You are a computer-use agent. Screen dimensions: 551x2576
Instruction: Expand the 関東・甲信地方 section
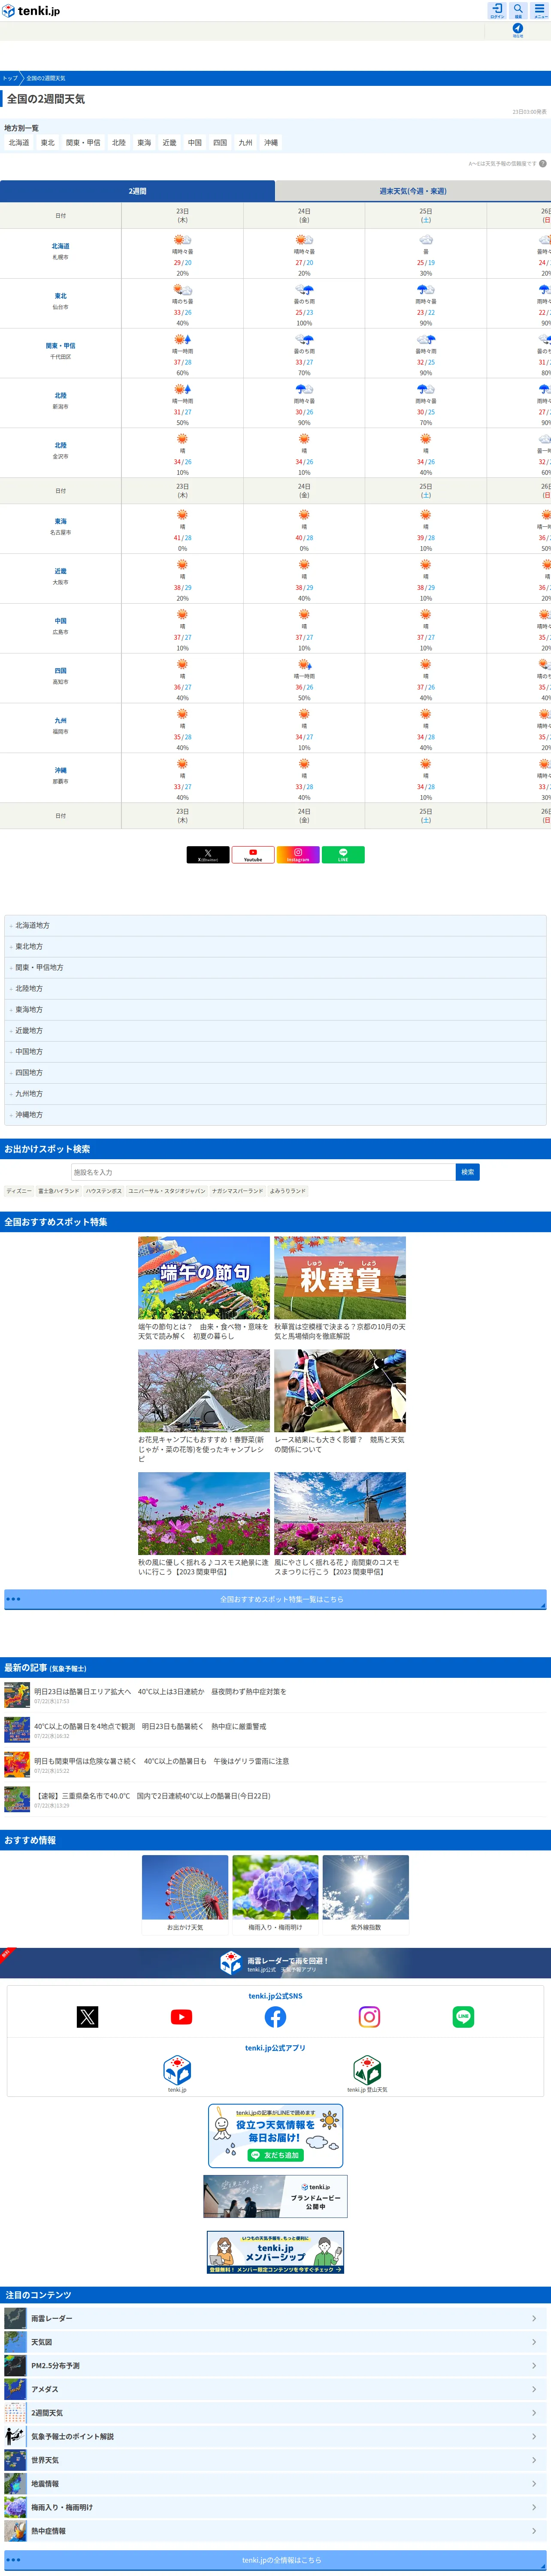tap(275, 968)
